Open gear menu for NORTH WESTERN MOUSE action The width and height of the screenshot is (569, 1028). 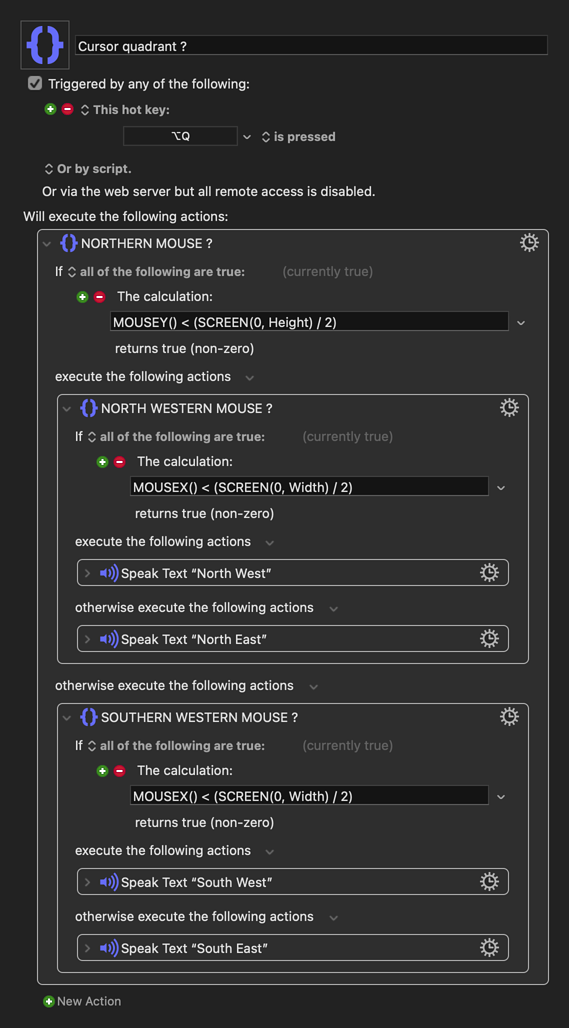click(509, 408)
